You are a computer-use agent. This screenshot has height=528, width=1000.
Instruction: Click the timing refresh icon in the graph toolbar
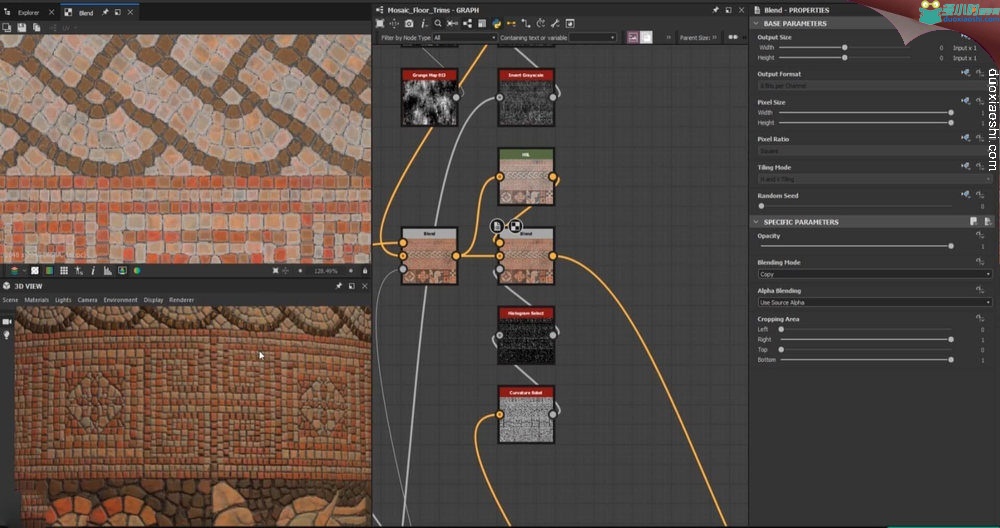pos(540,24)
